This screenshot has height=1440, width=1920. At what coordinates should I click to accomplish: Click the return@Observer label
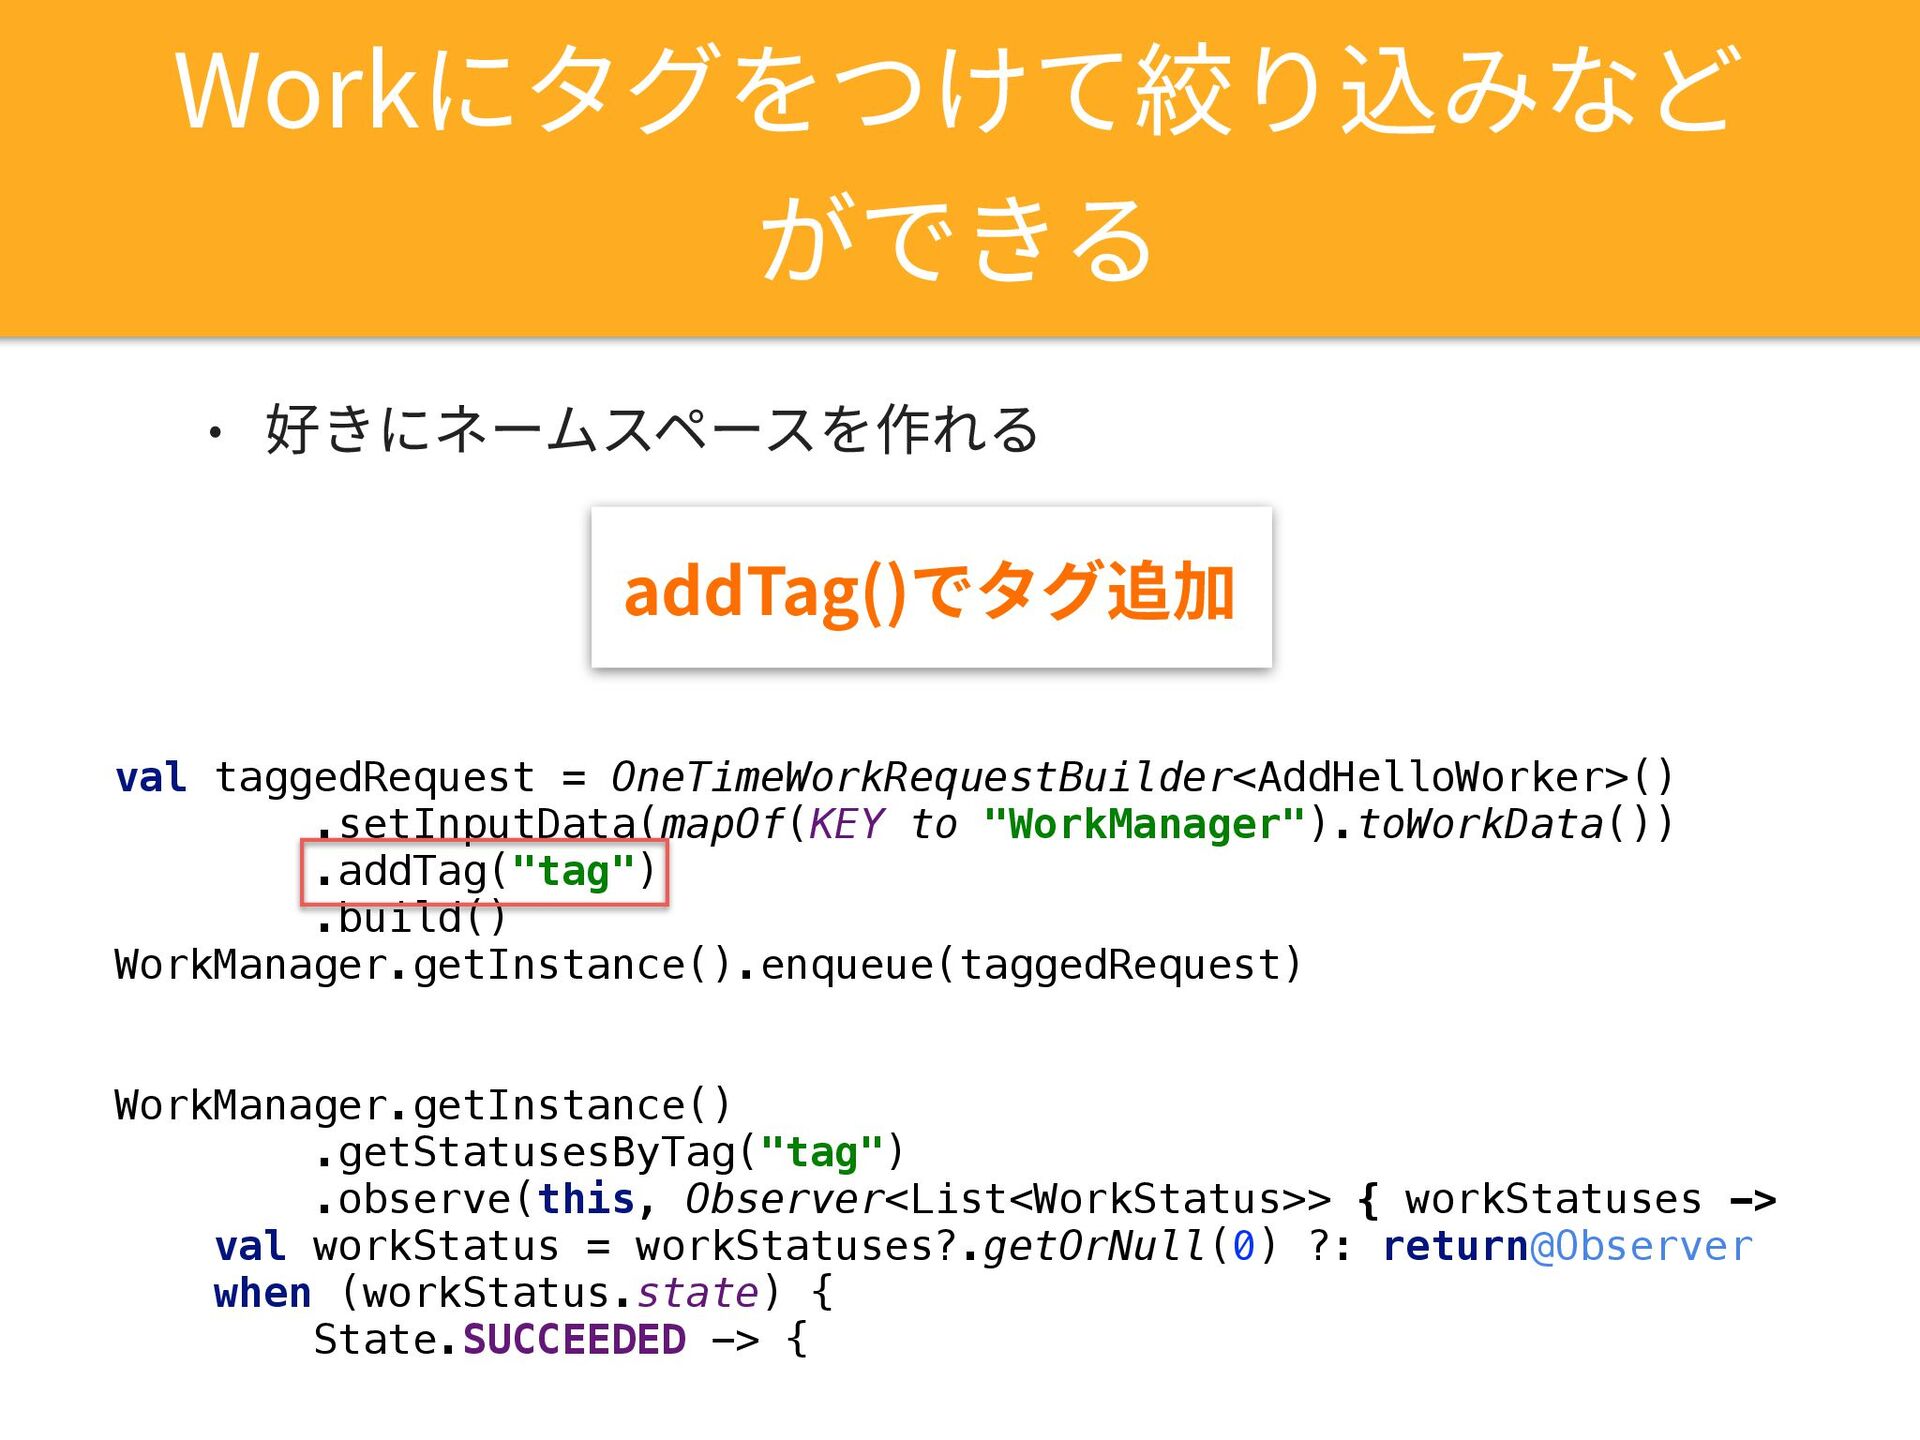click(1567, 1247)
